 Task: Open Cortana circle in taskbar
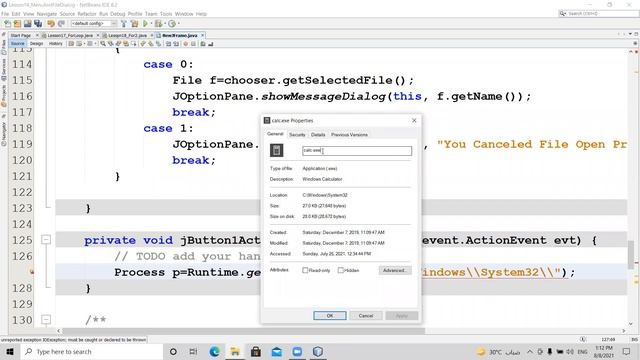coord(173,351)
